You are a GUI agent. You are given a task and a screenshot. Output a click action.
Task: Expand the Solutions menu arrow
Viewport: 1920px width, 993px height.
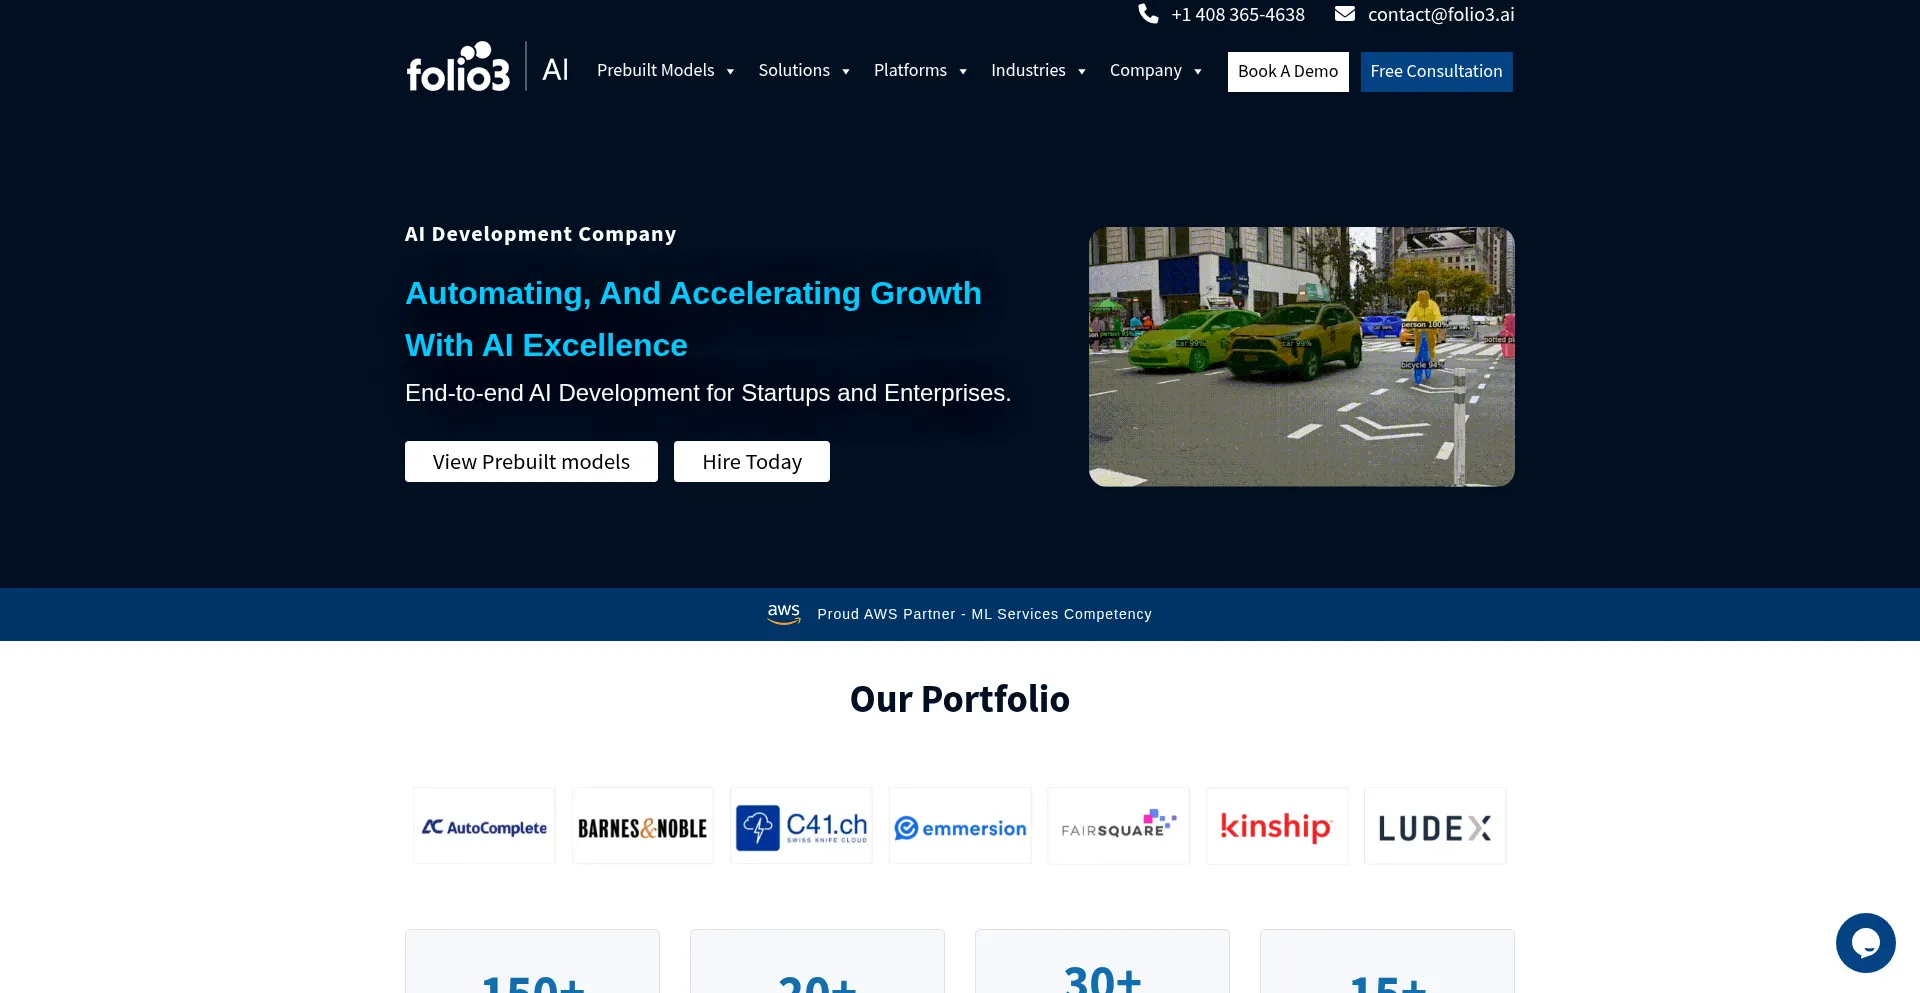(846, 71)
